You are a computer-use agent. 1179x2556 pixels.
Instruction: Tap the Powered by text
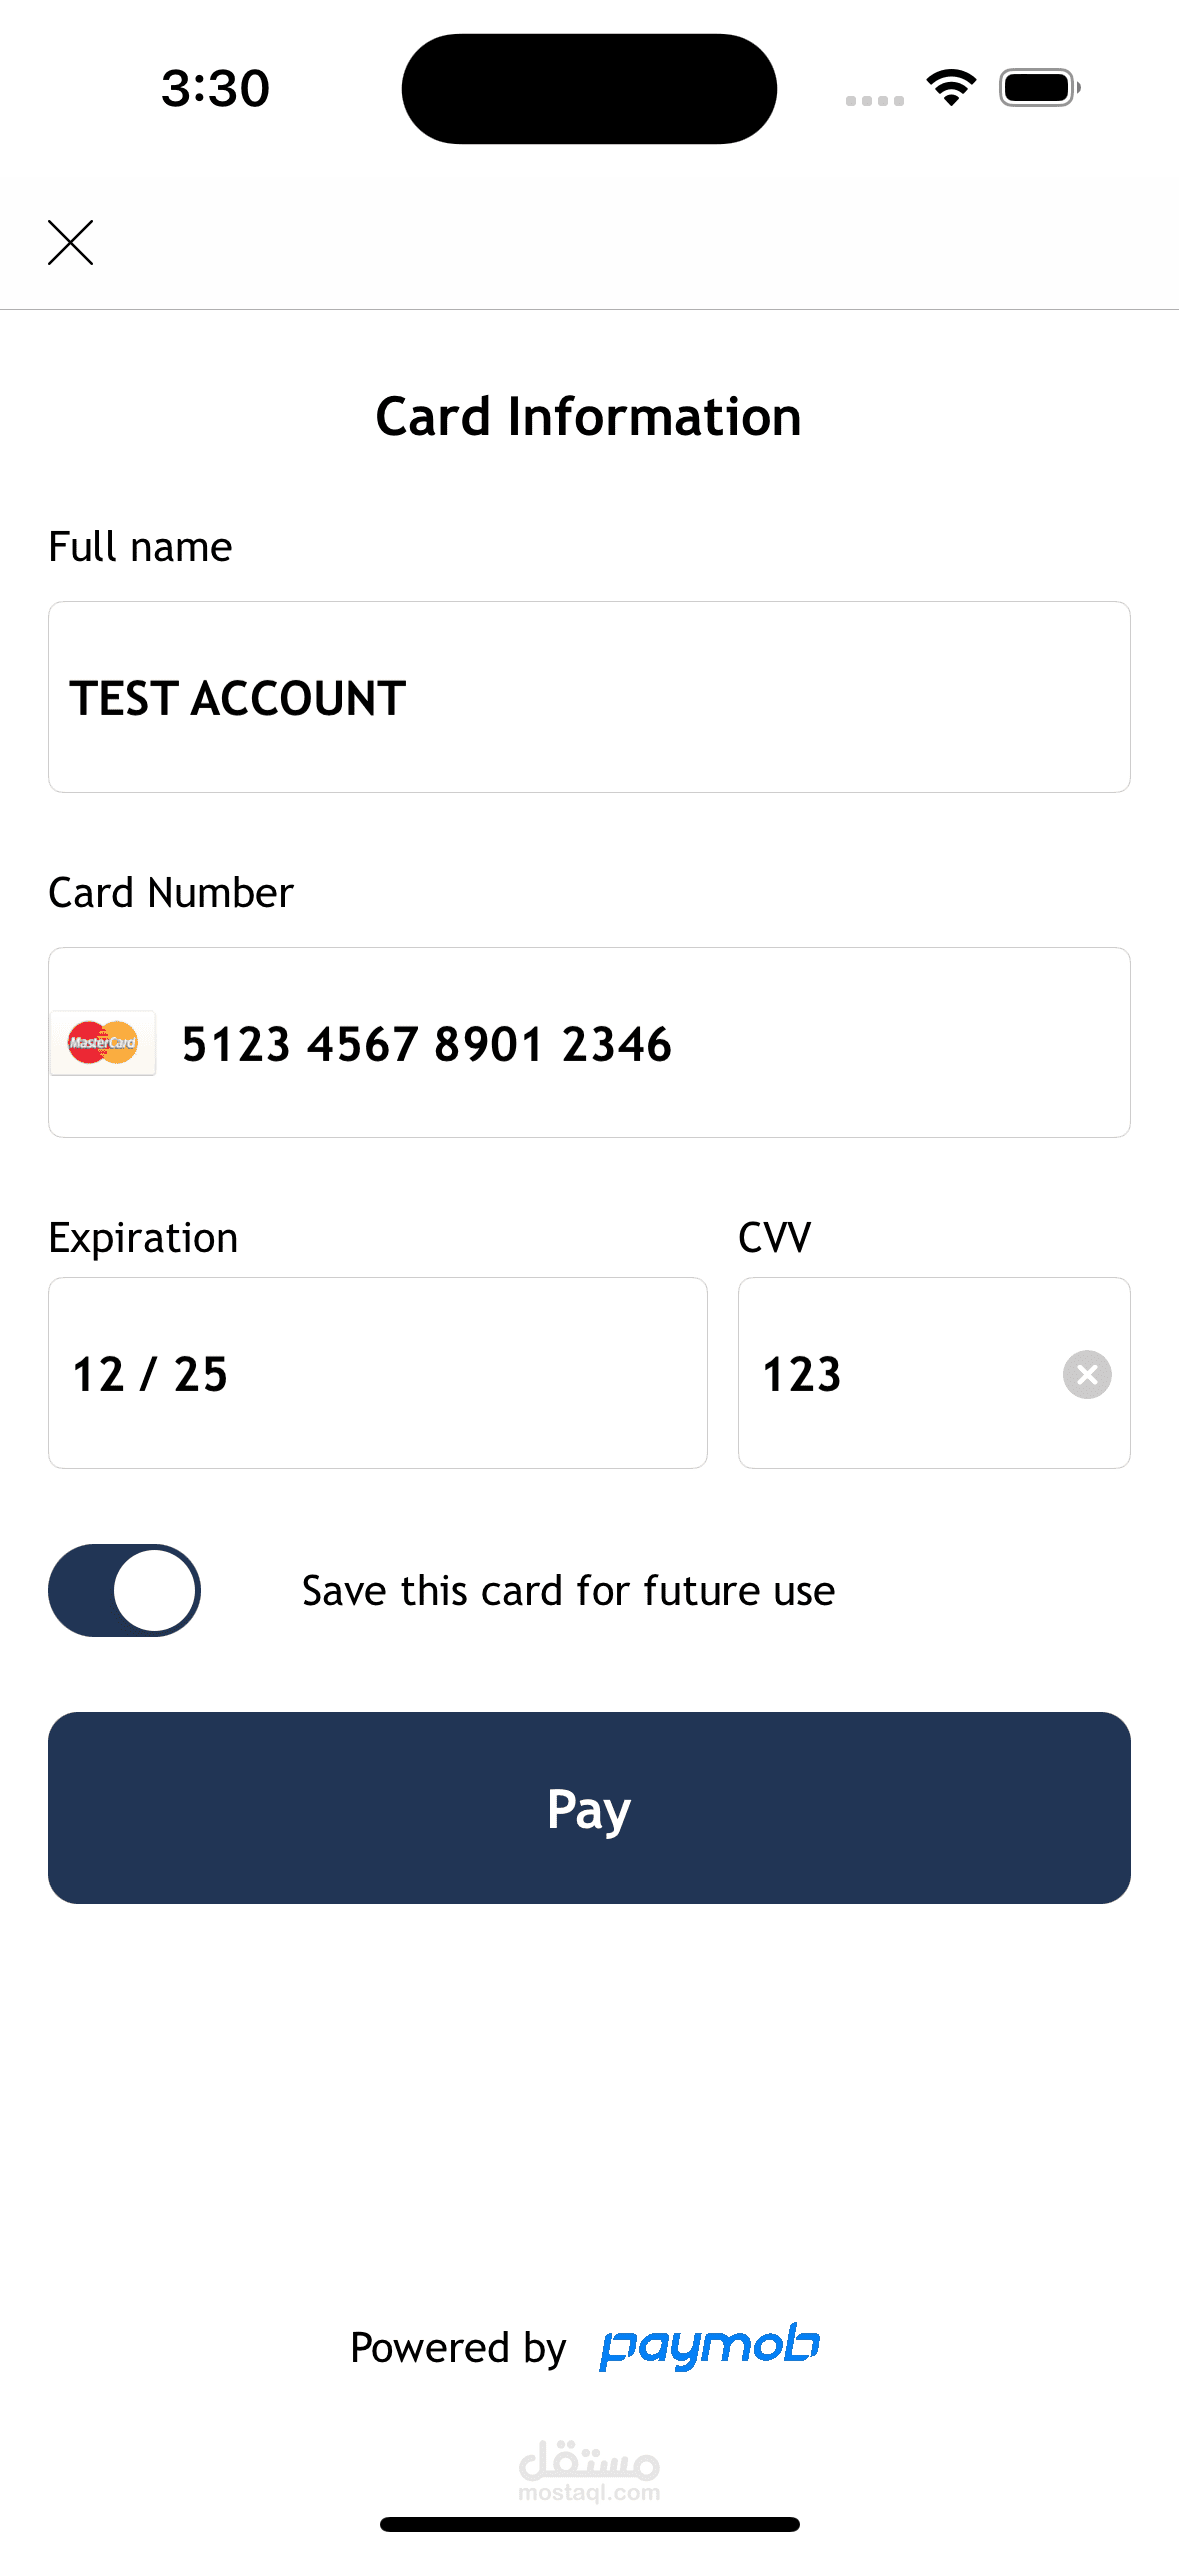pos(458,2347)
